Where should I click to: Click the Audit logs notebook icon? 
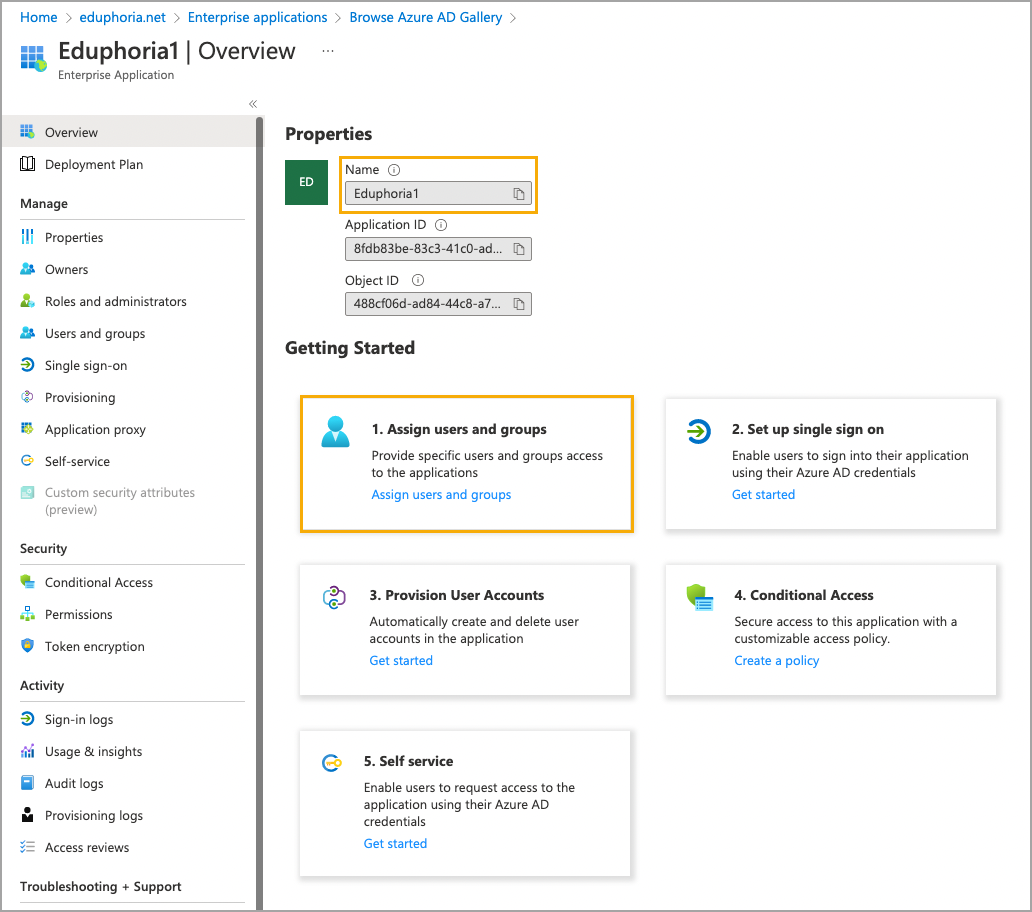pyautogui.click(x=27, y=783)
